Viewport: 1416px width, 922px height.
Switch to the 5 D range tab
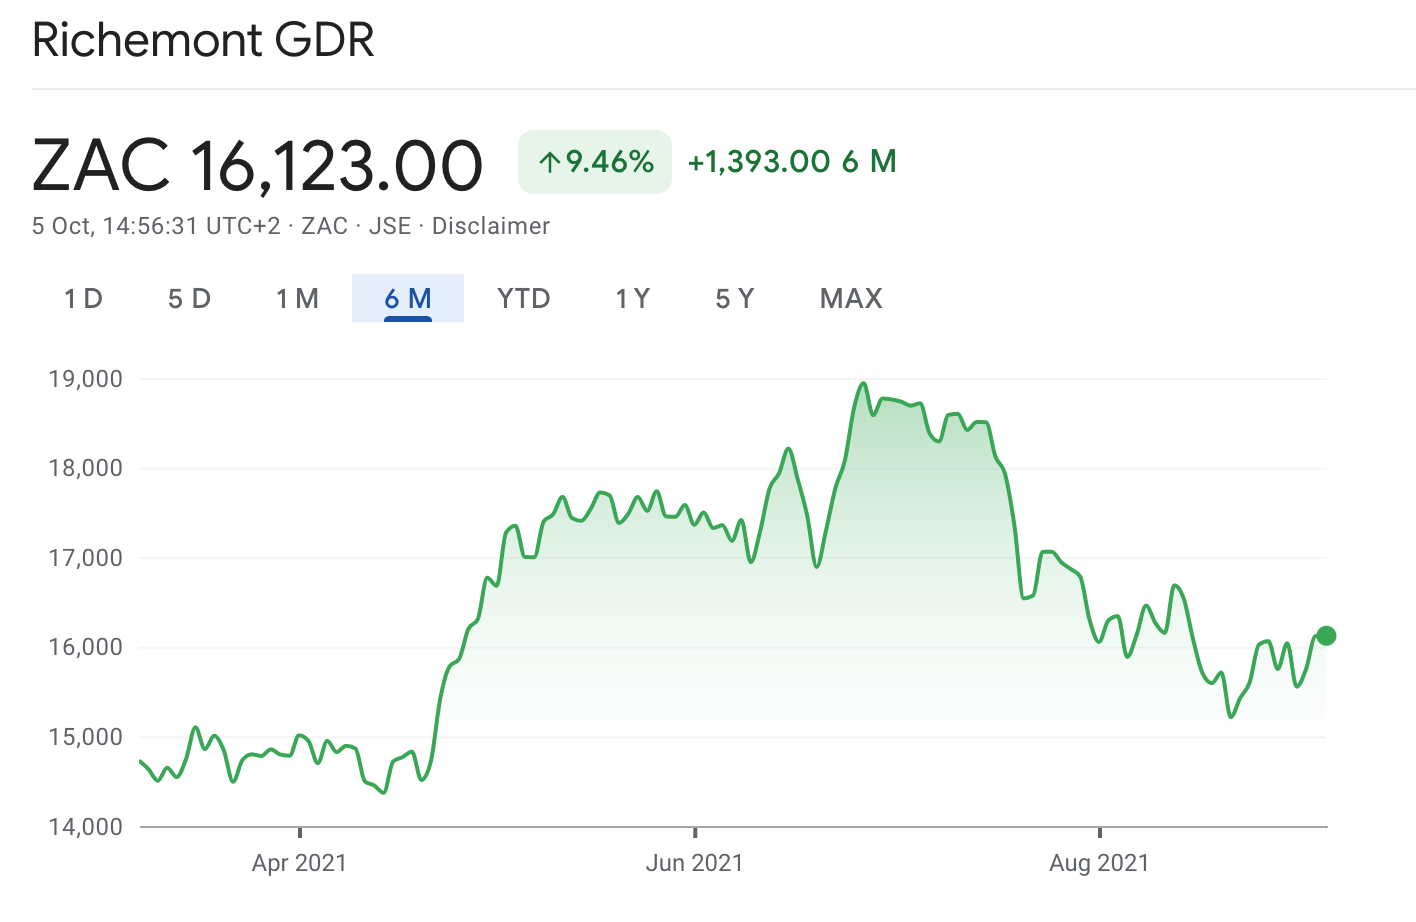pos(189,298)
